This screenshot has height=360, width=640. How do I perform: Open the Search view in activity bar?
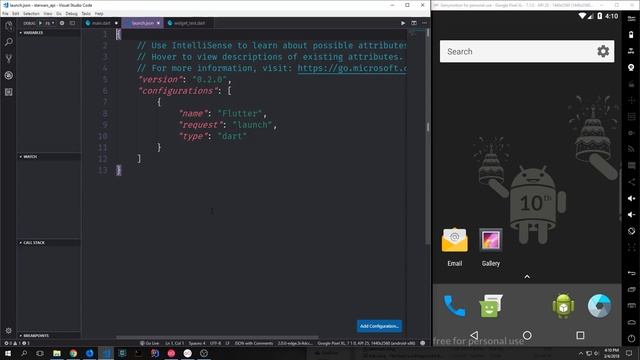coord(9,42)
